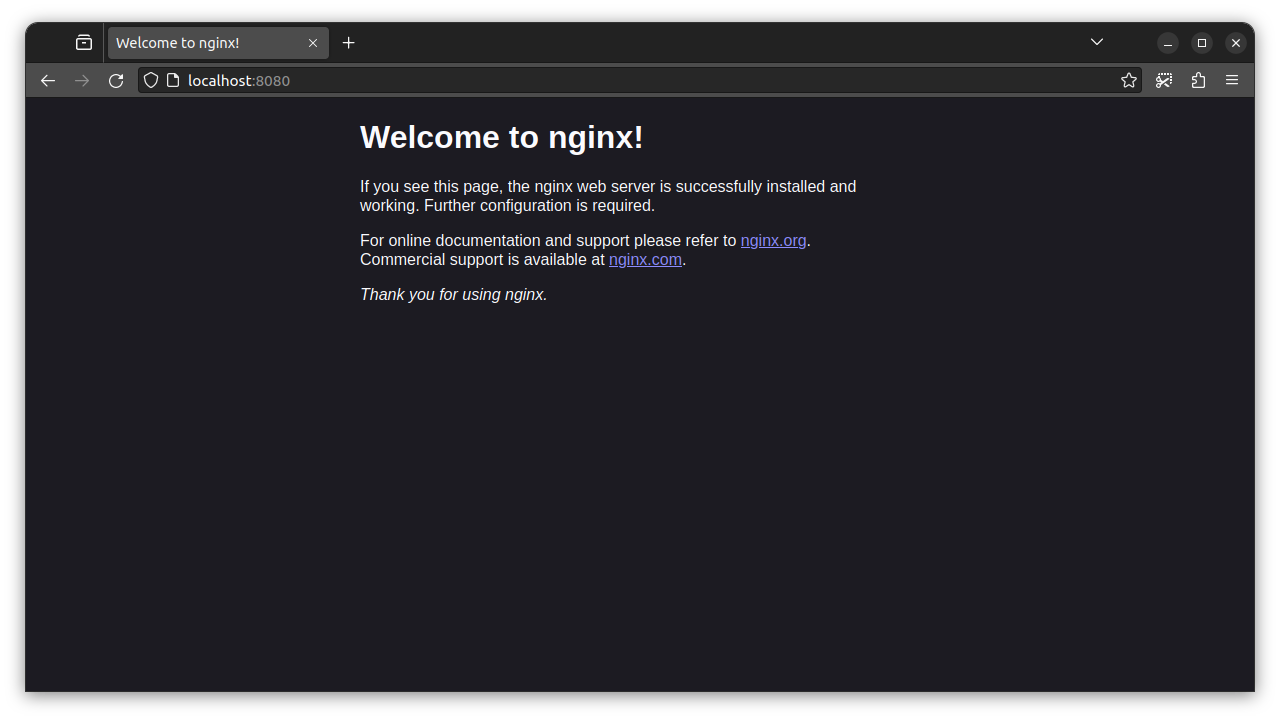The image size is (1280, 720).
Task: Click 'Commercial support is available at' text
Action: click(482, 260)
